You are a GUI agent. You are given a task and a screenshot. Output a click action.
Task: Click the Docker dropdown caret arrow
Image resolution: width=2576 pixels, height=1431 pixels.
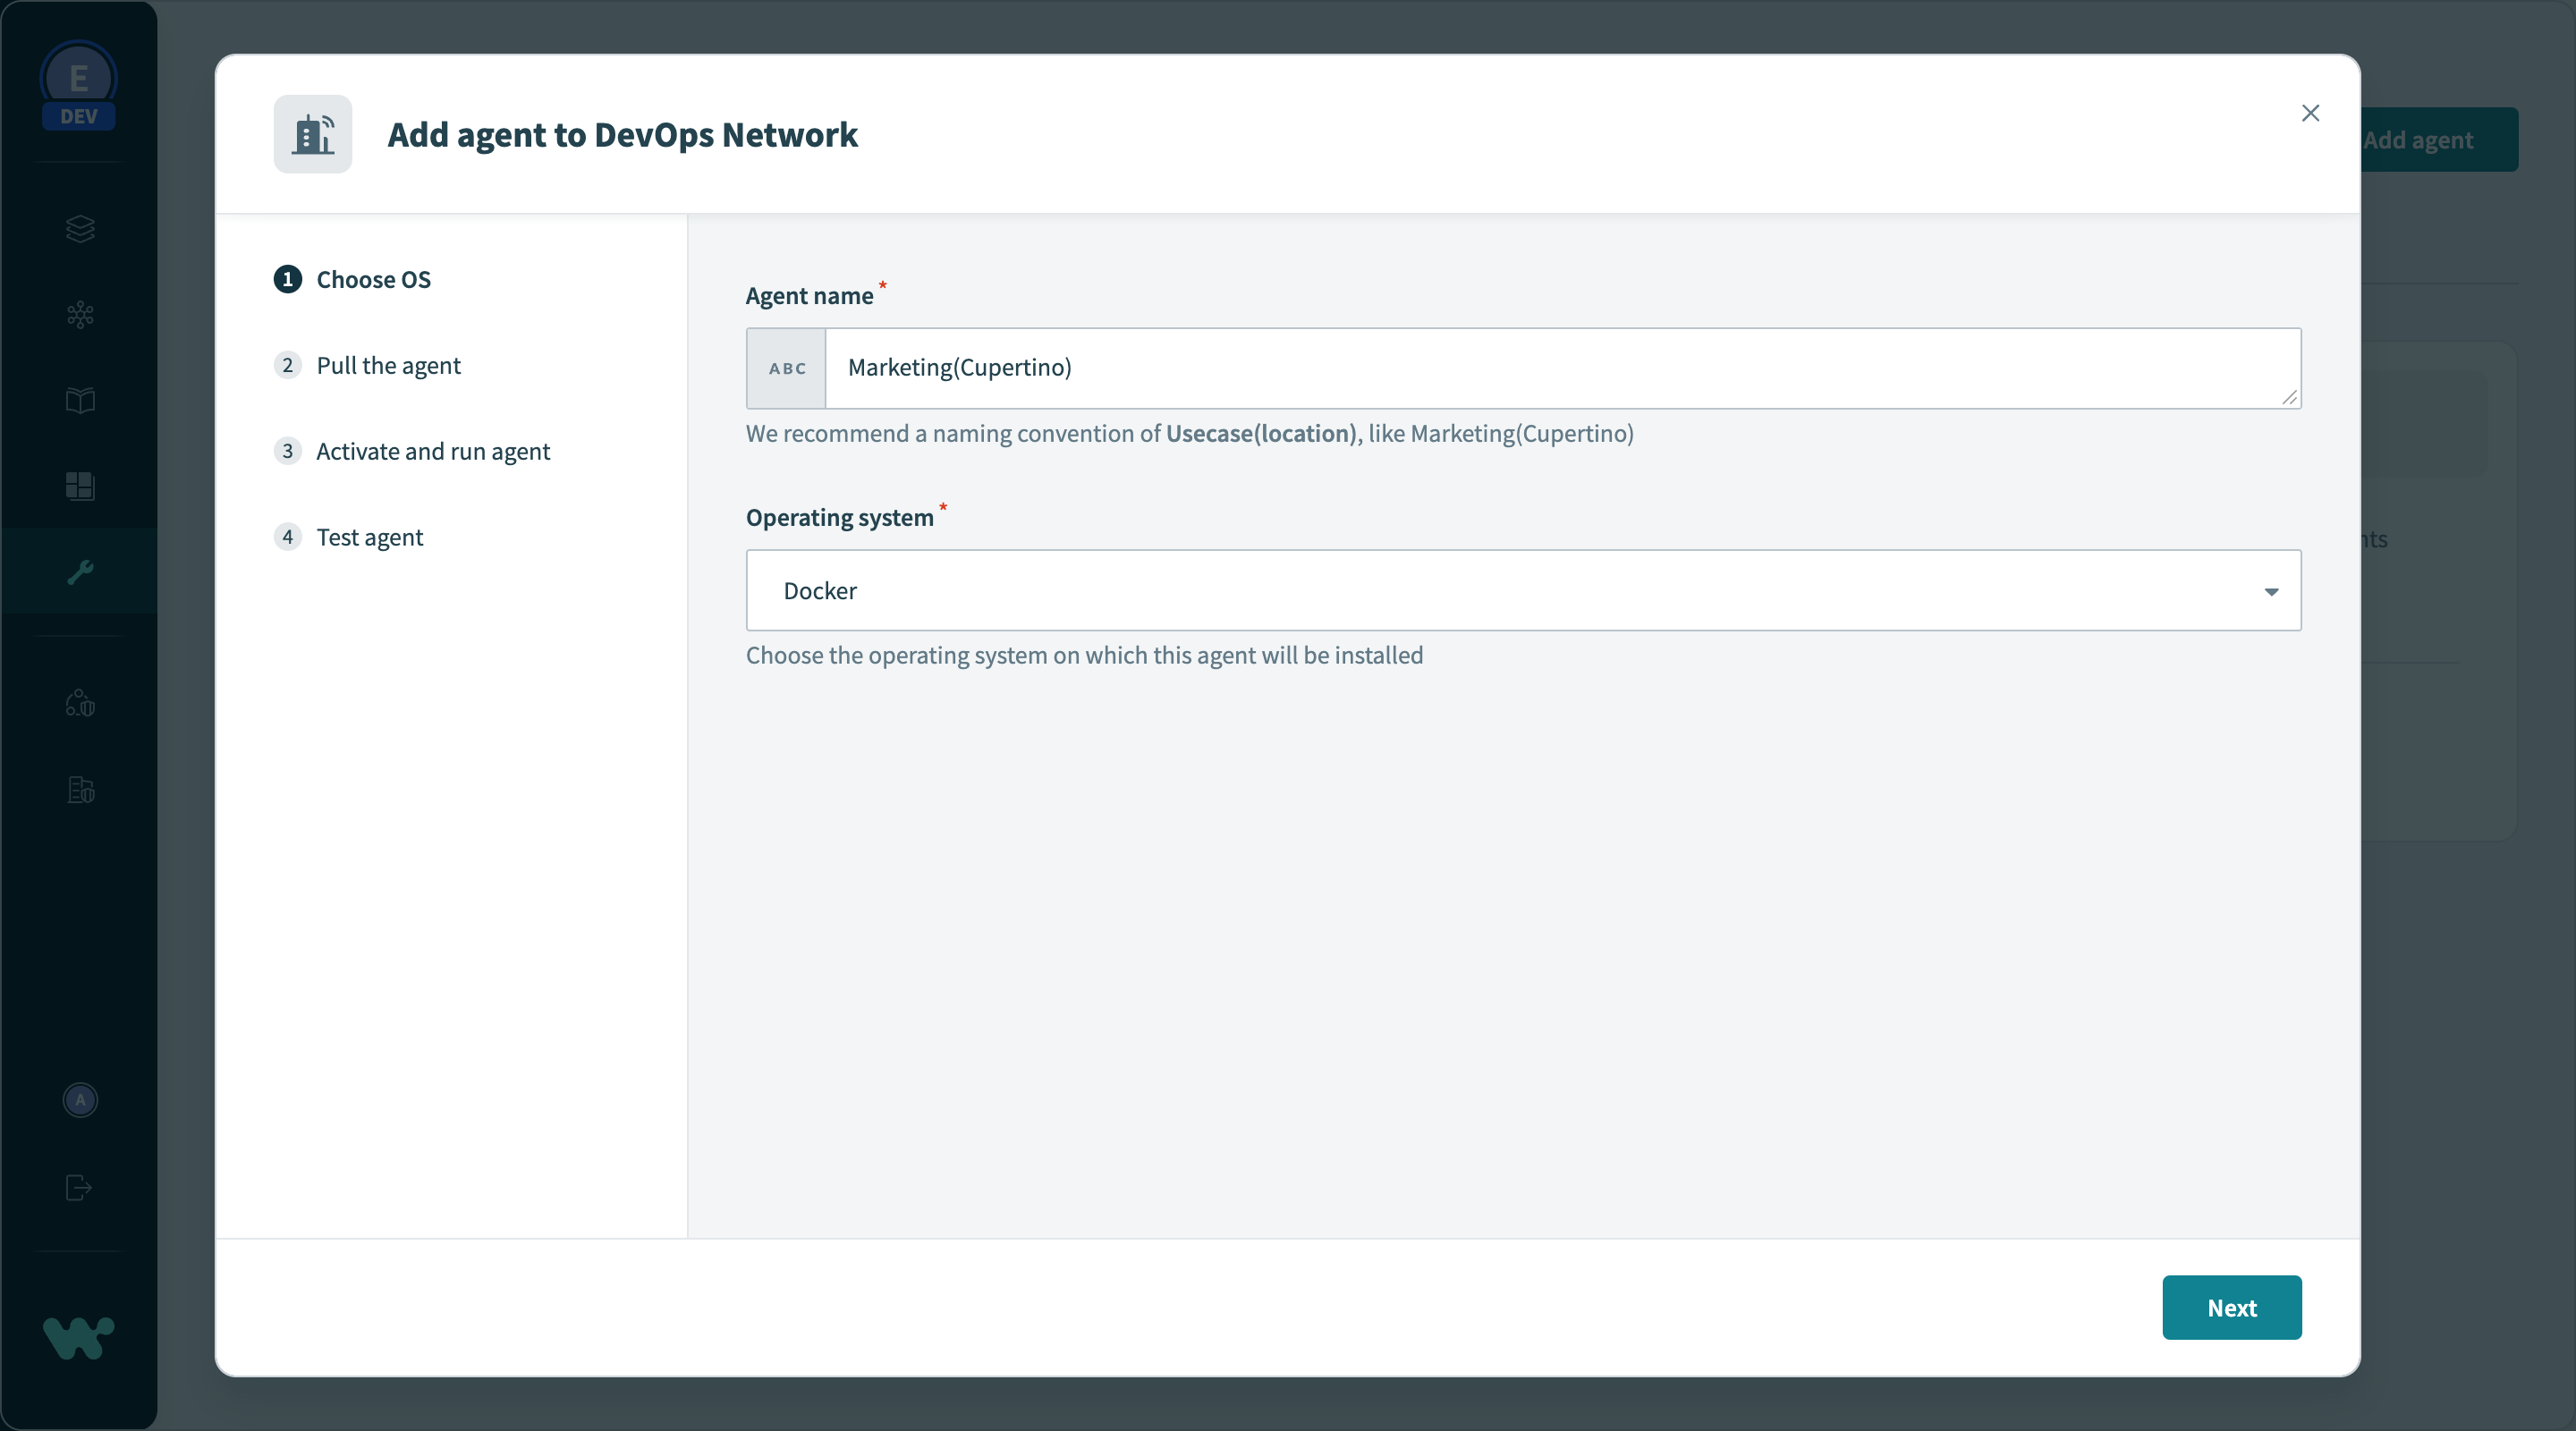[x=2271, y=592]
